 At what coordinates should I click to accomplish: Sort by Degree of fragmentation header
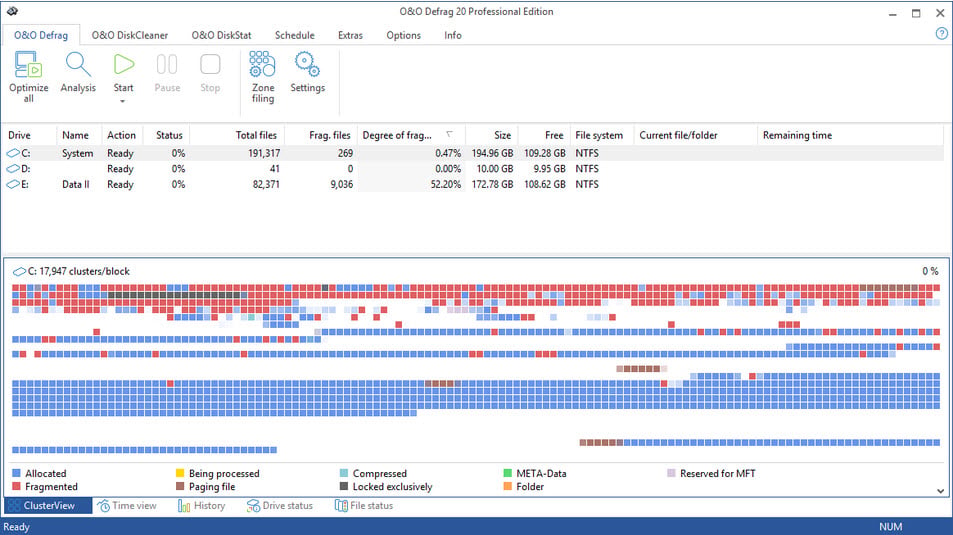coord(411,135)
